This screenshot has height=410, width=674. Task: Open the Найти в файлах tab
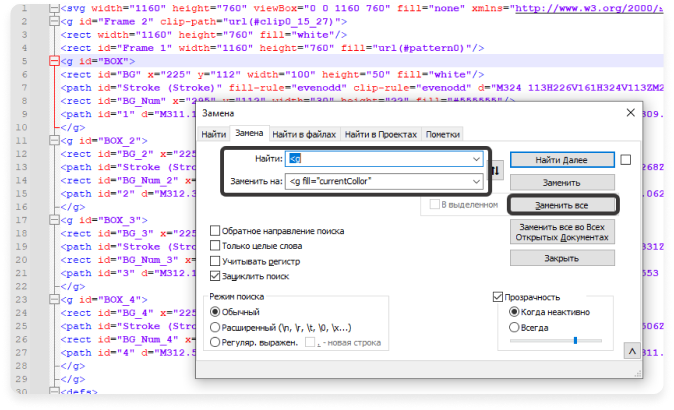pyautogui.click(x=304, y=135)
